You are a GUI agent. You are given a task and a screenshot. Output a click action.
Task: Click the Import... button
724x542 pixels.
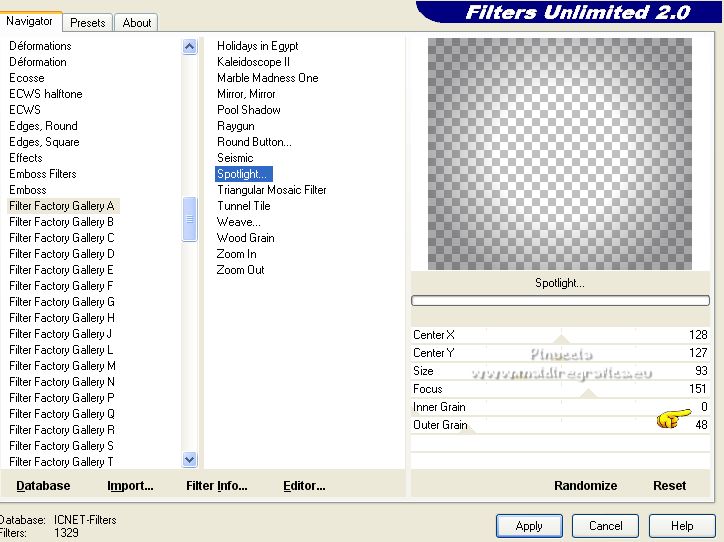(130, 486)
